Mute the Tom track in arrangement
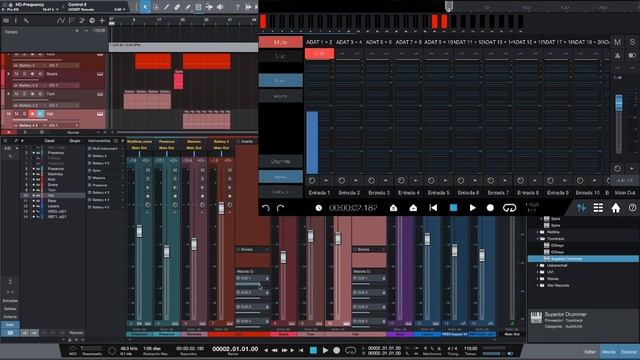Screen dimensions: 640x360 [16, 94]
